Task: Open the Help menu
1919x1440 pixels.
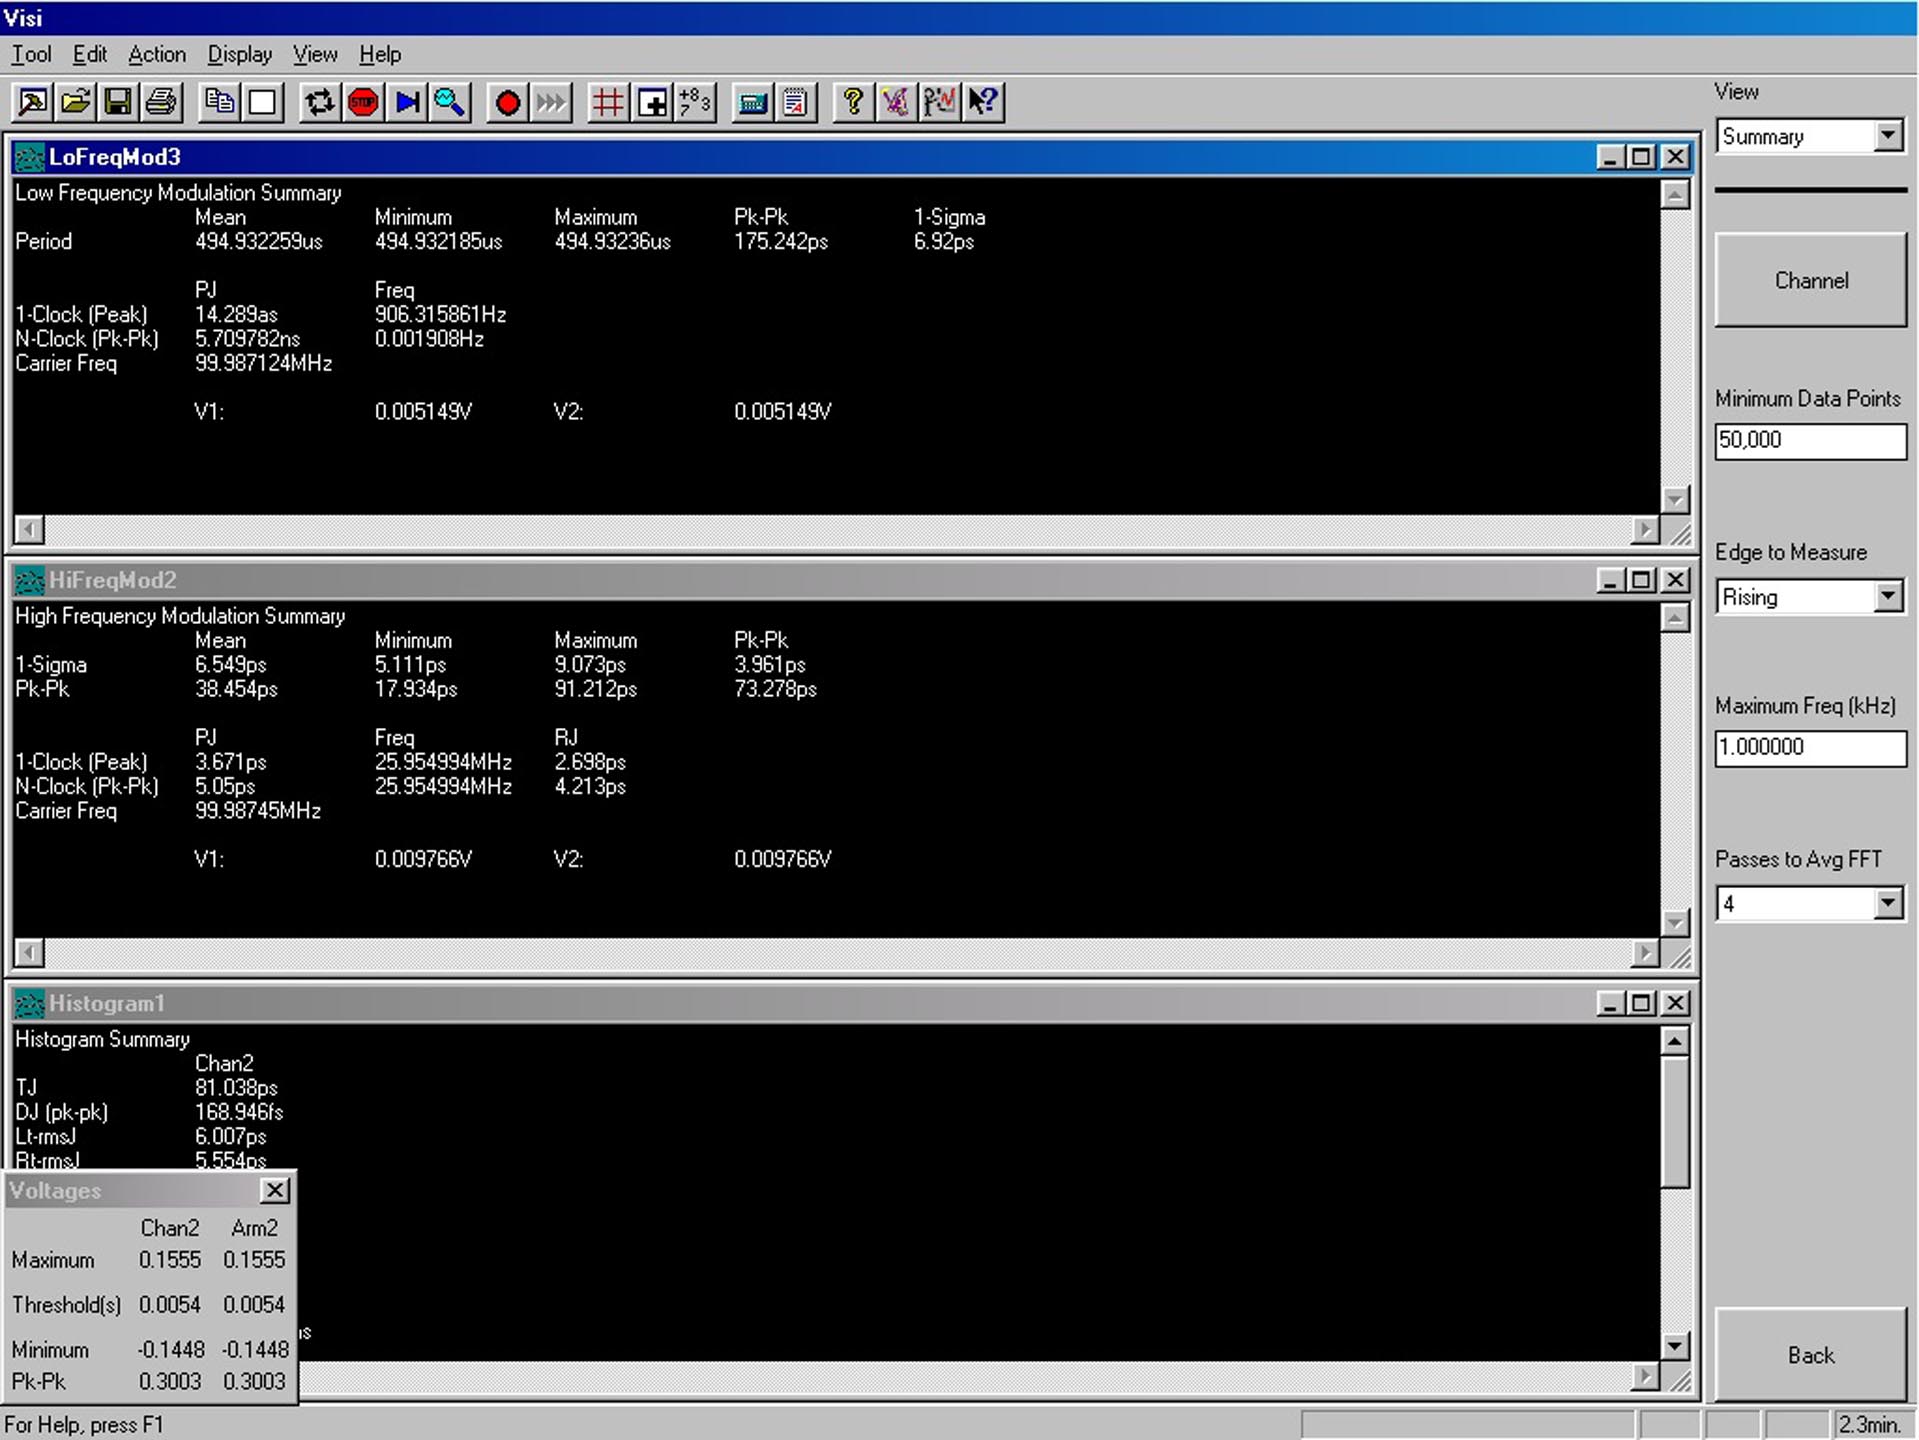Action: tap(380, 55)
